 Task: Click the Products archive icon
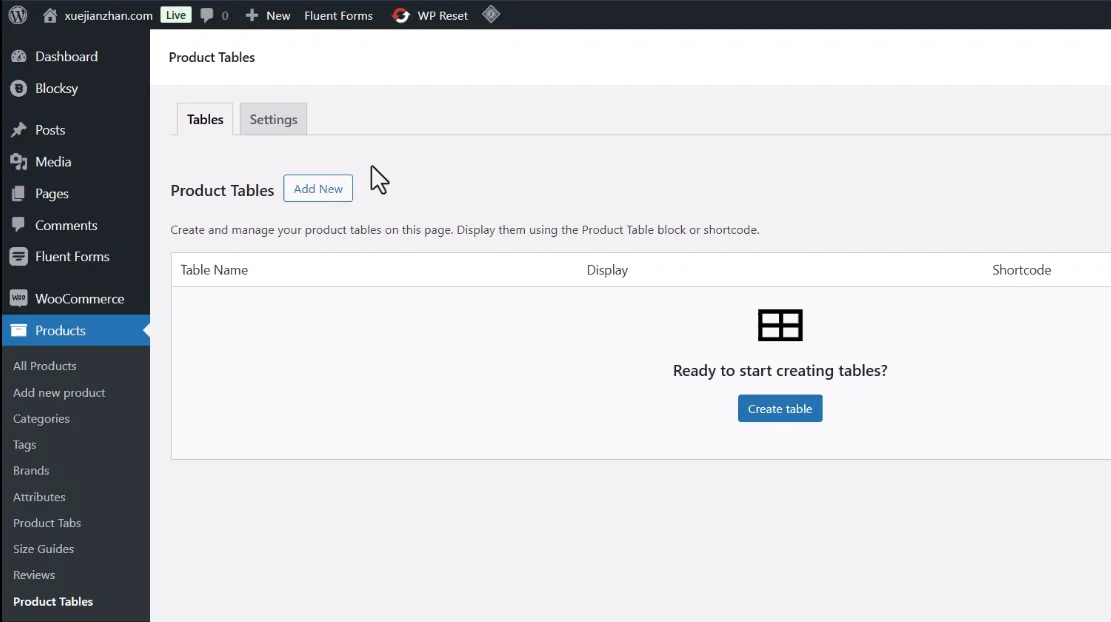coord(18,330)
